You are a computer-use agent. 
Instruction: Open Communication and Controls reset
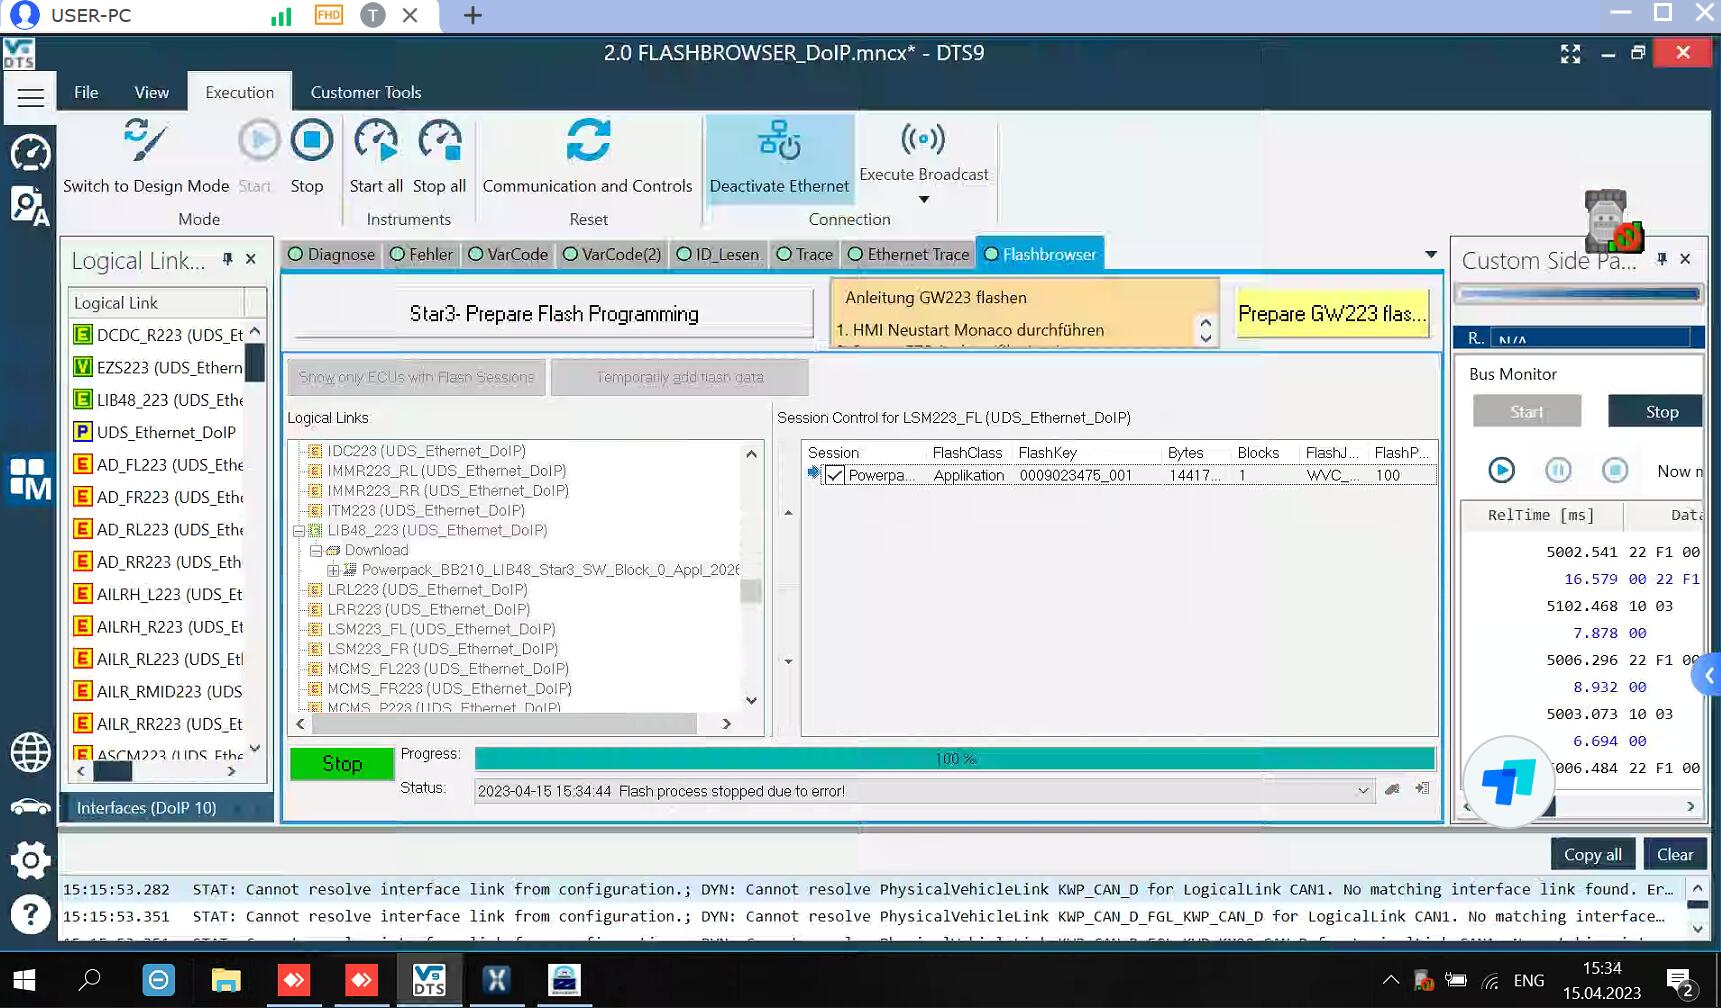click(x=588, y=160)
